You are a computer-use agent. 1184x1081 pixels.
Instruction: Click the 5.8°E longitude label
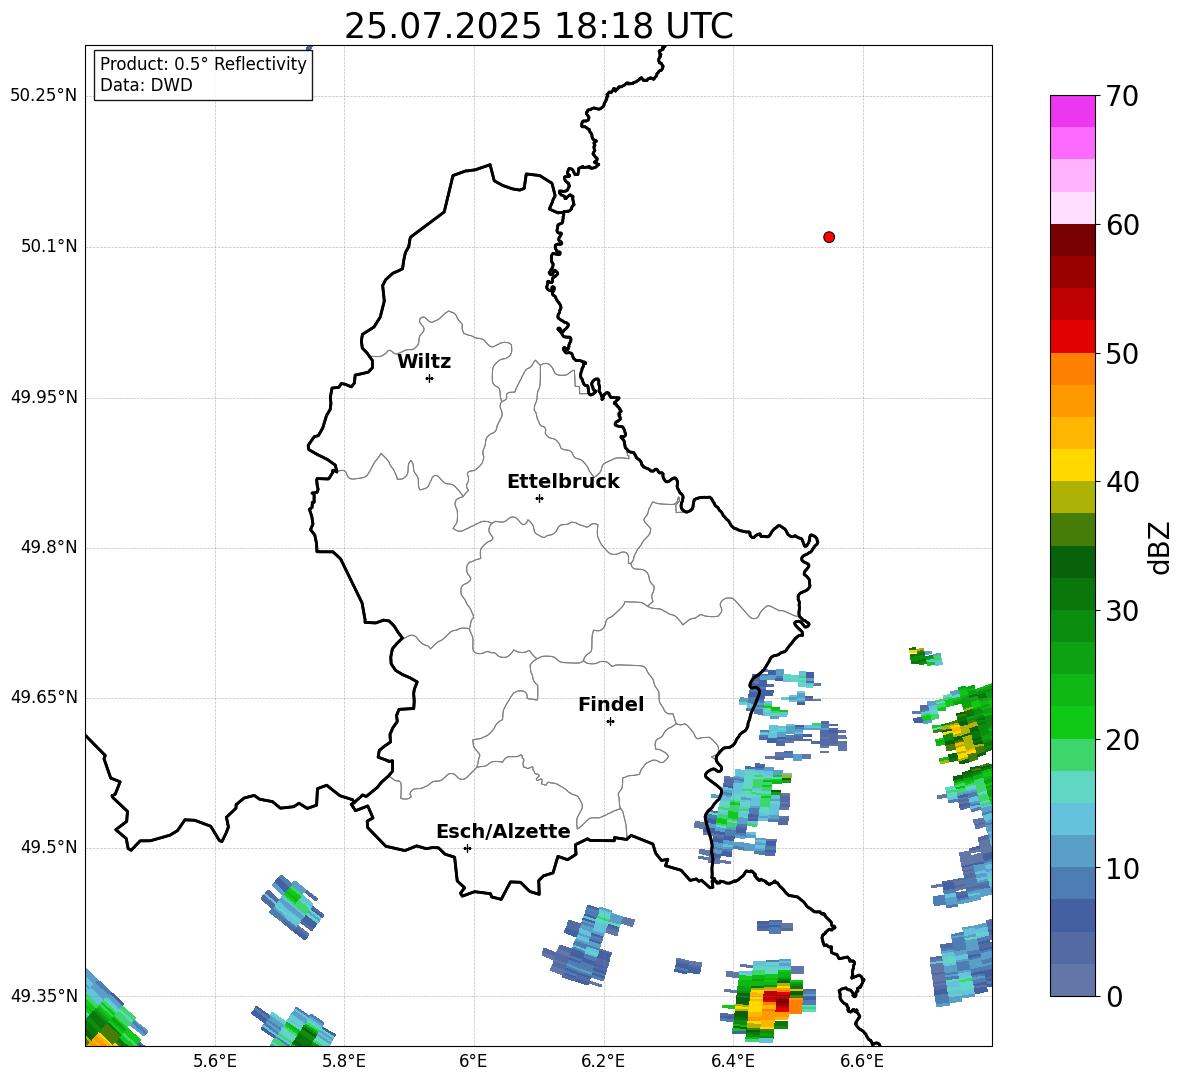344,1061
